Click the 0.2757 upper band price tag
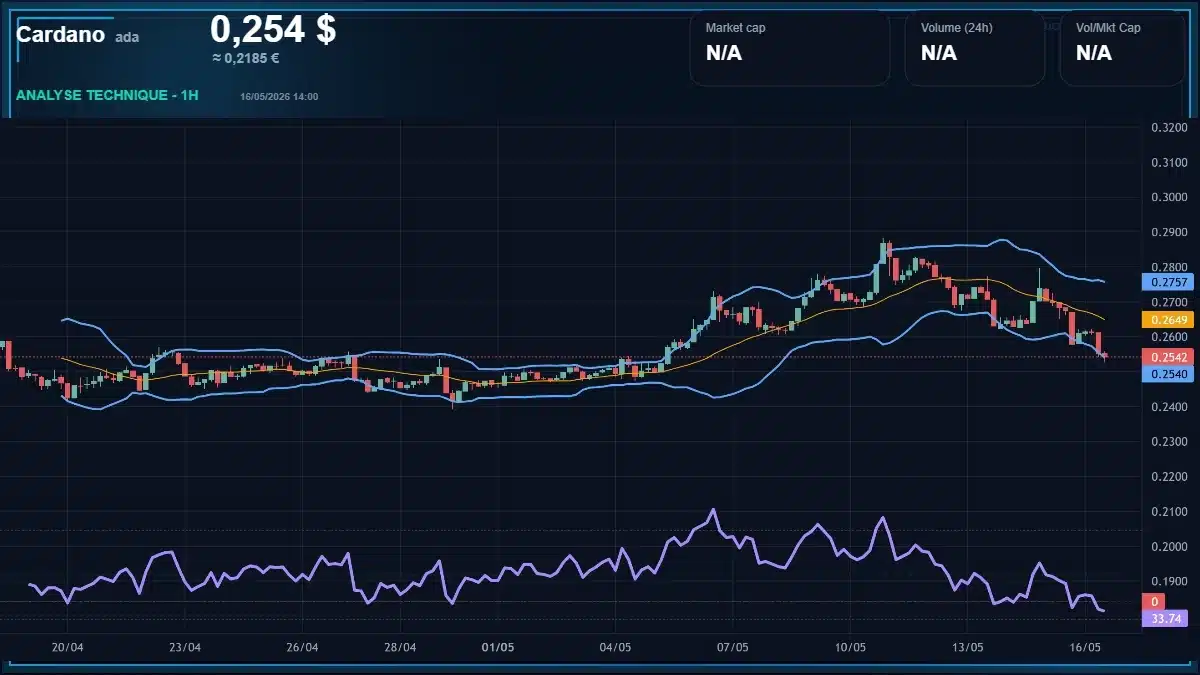The width and height of the screenshot is (1200, 675). tap(1169, 282)
